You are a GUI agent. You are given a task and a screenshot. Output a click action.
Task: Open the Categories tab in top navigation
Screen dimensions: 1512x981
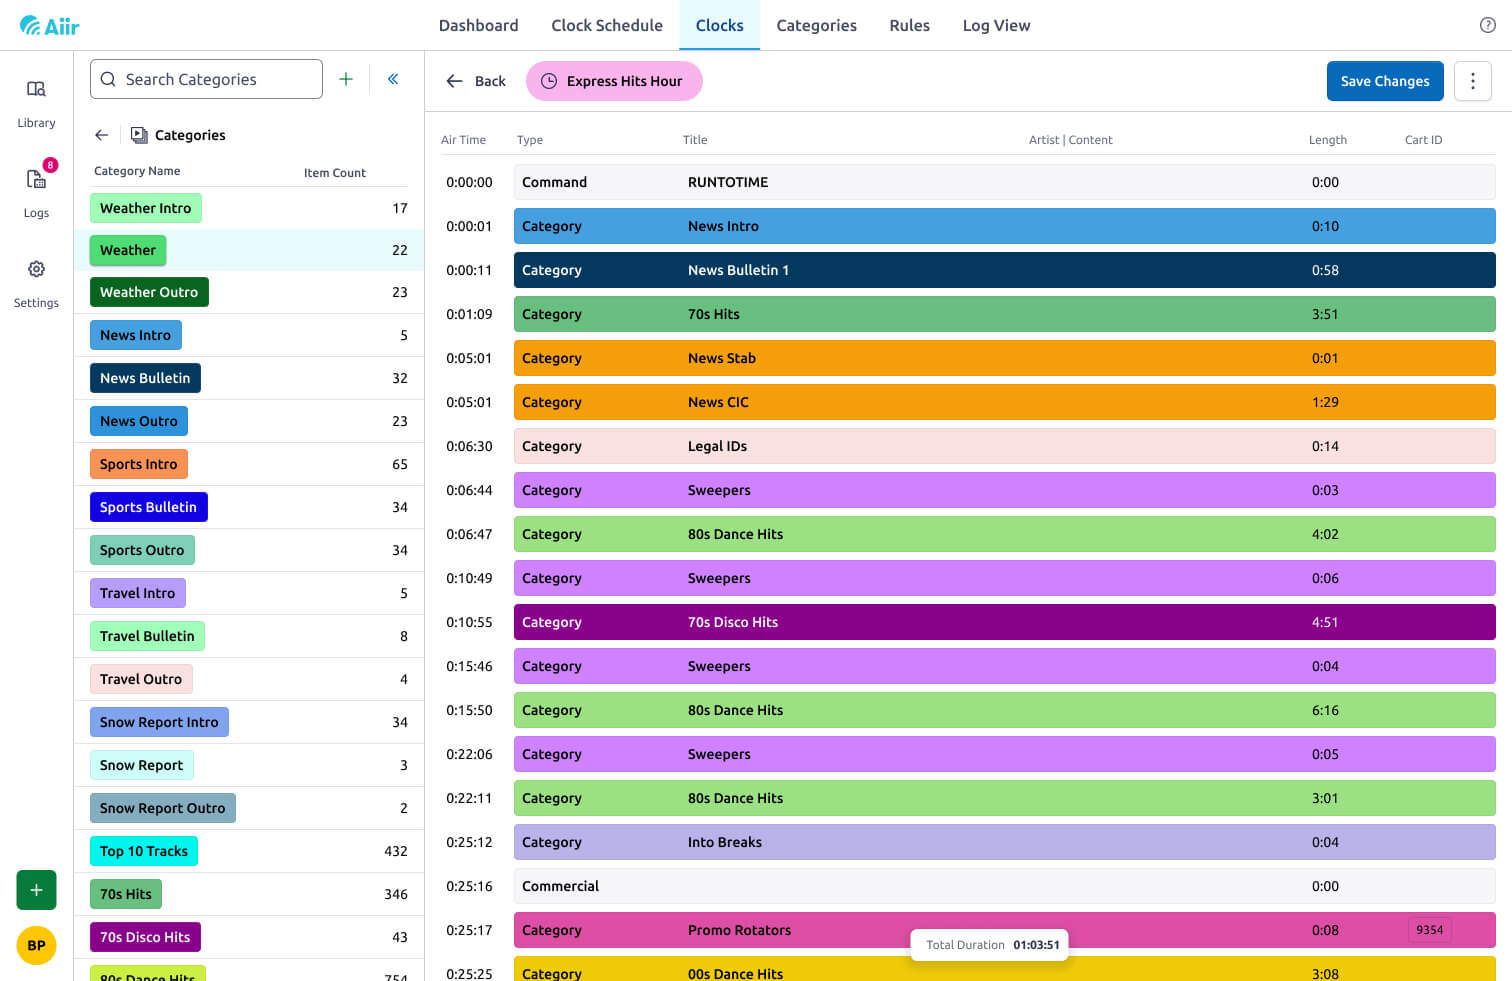816,25
